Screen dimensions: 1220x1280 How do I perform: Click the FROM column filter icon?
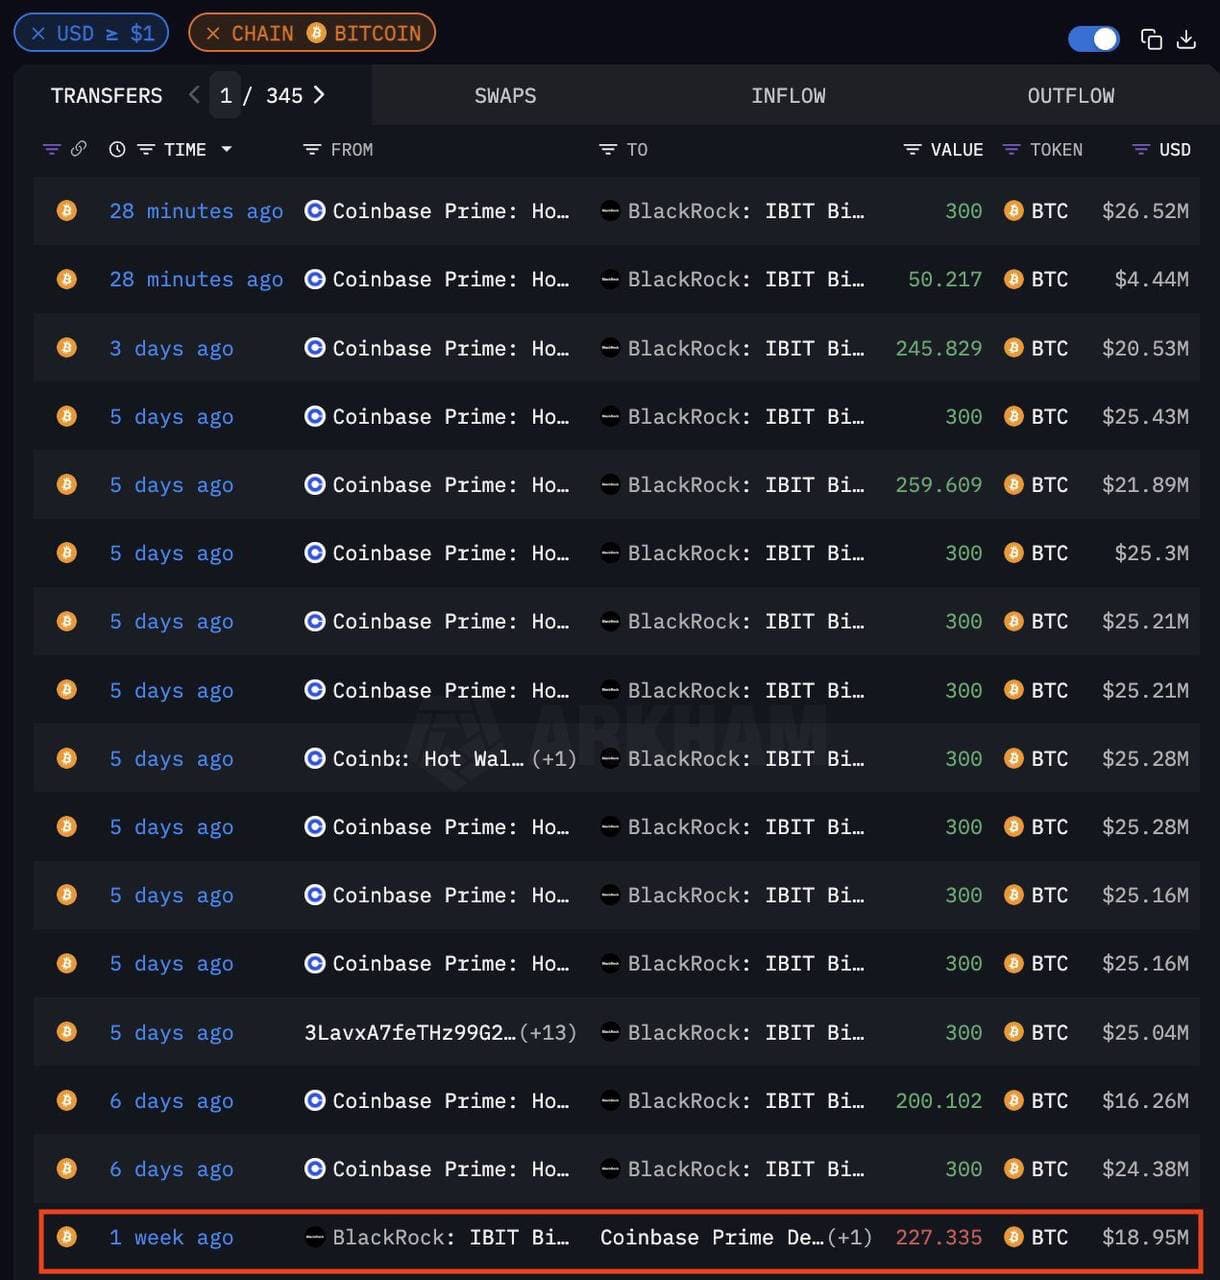click(312, 149)
